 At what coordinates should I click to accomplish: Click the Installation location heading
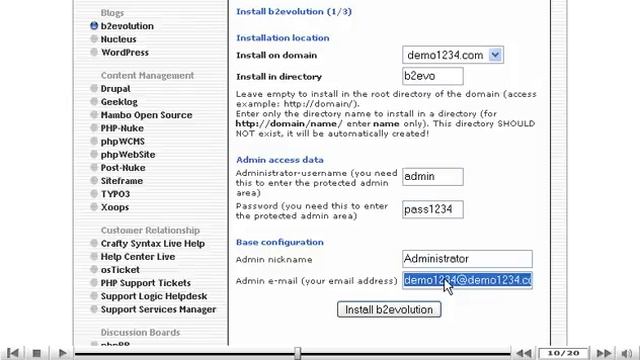click(x=283, y=38)
